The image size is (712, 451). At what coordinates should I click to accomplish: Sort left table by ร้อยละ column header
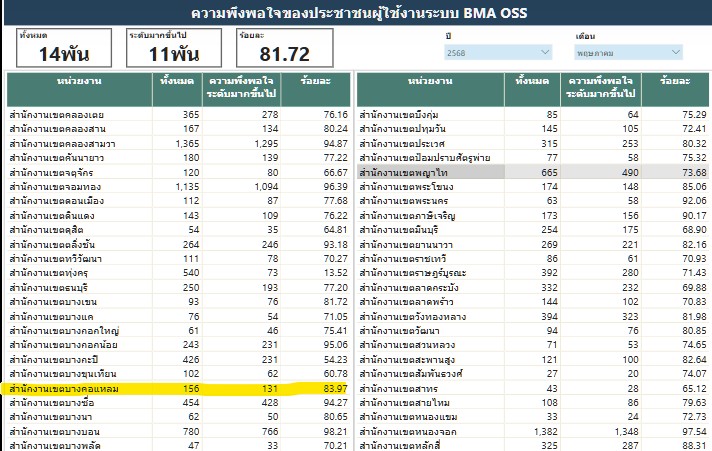[x=316, y=89]
